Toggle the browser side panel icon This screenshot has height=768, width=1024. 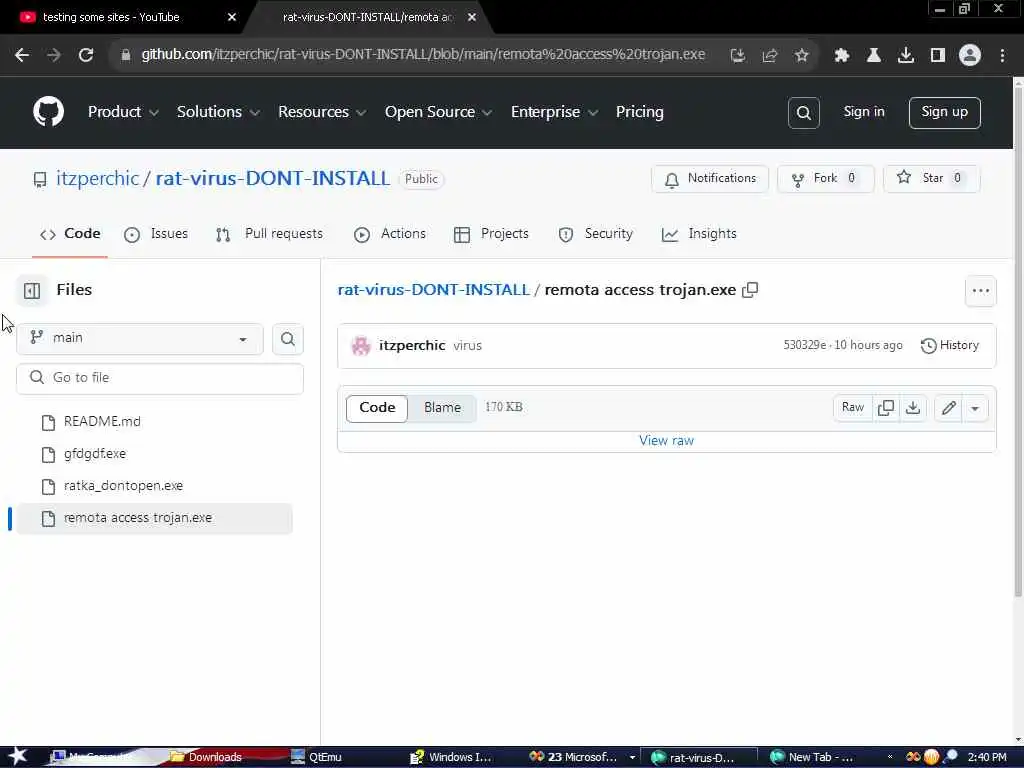point(938,56)
